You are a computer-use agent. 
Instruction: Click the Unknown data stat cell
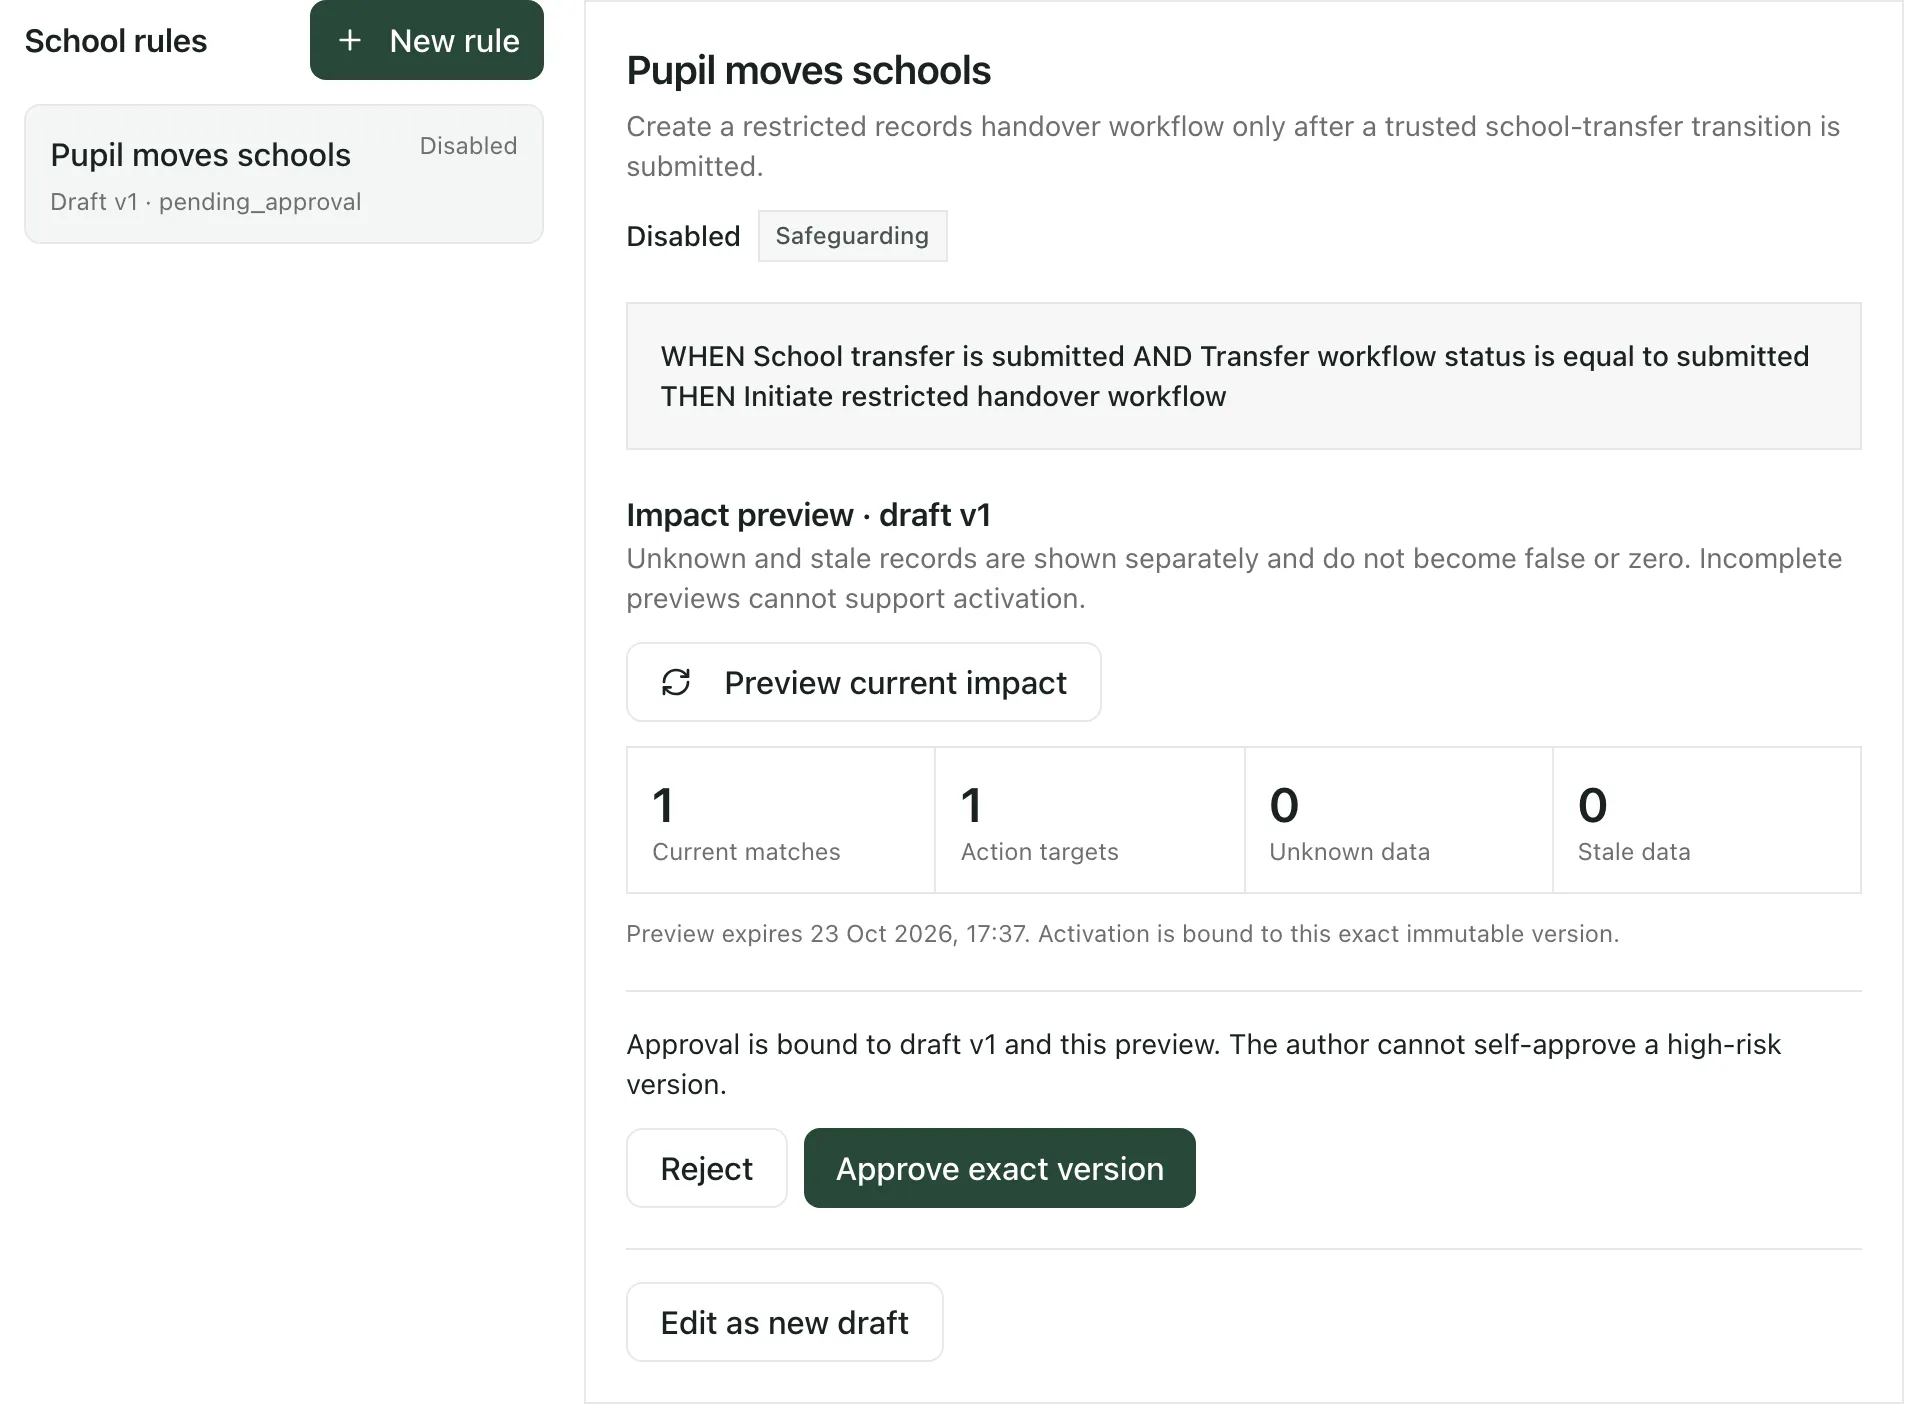(x=1399, y=820)
